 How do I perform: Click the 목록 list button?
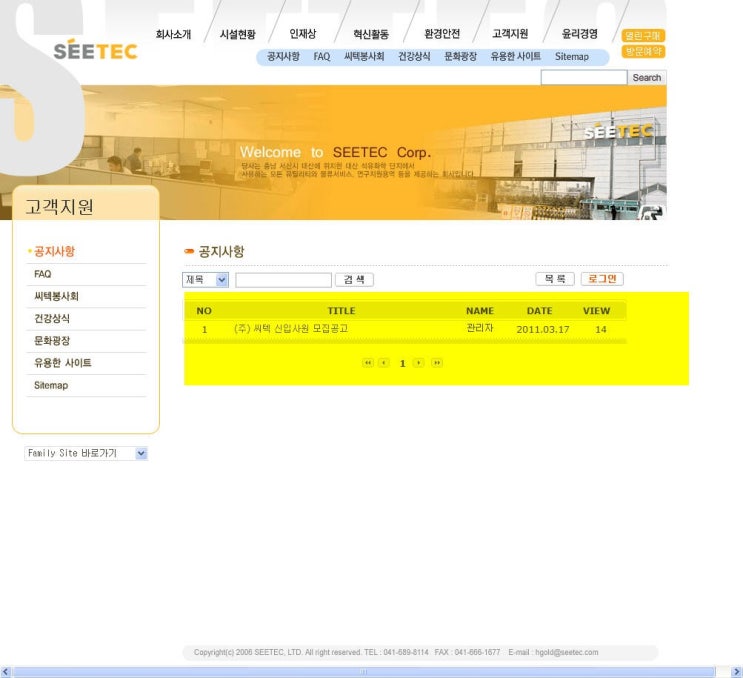click(555, 279)
